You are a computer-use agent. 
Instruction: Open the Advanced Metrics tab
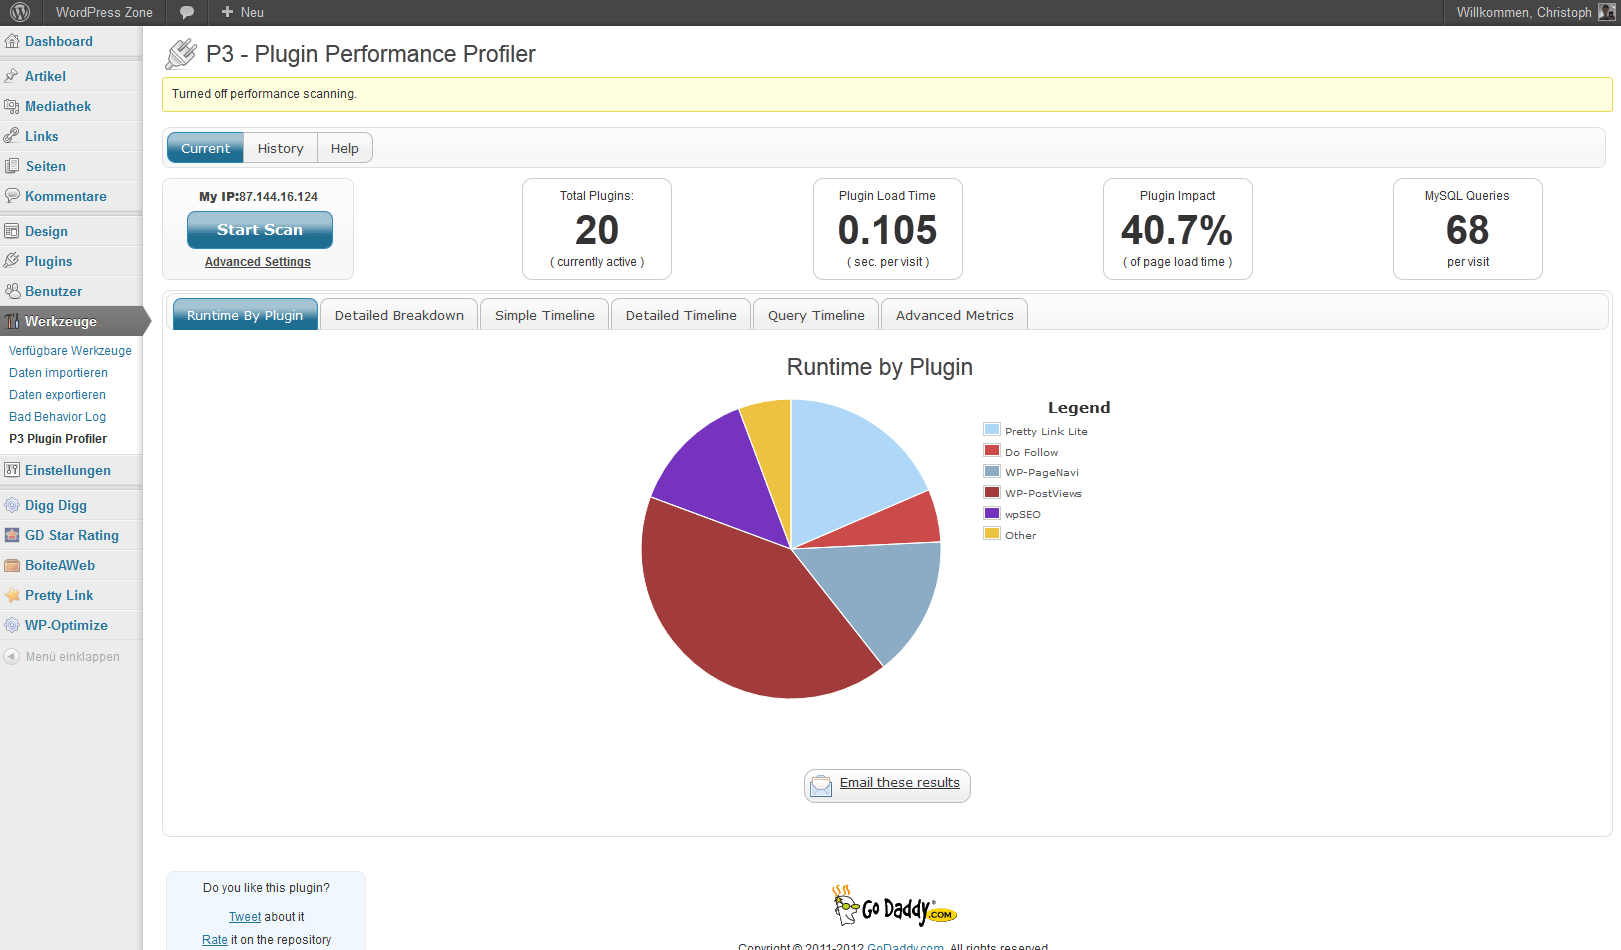tap(955, 315)
